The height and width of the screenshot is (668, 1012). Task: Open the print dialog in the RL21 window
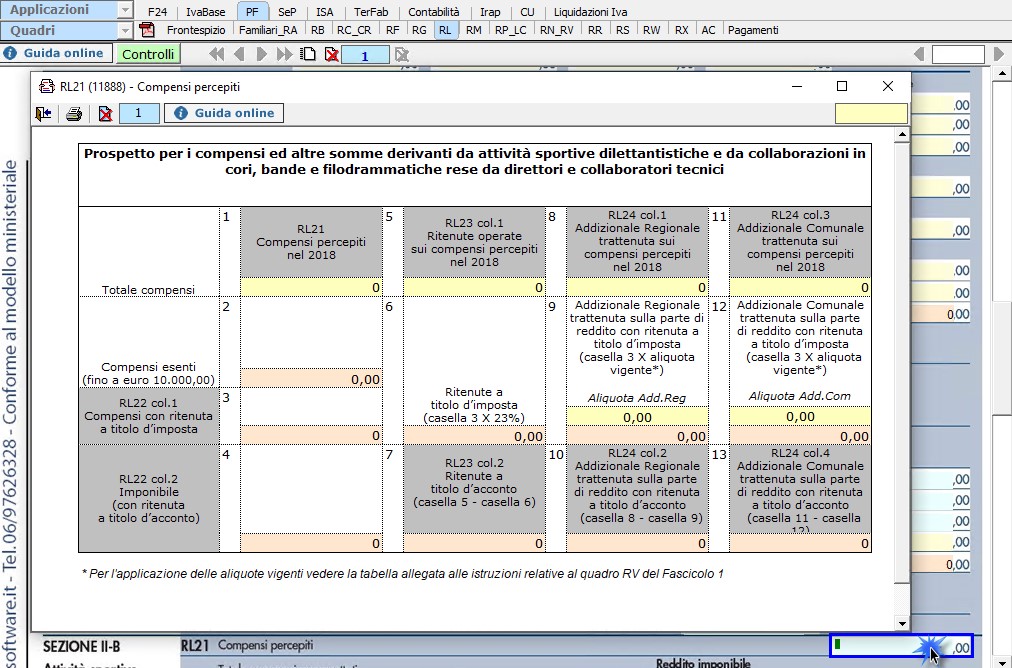click(72, 113)
